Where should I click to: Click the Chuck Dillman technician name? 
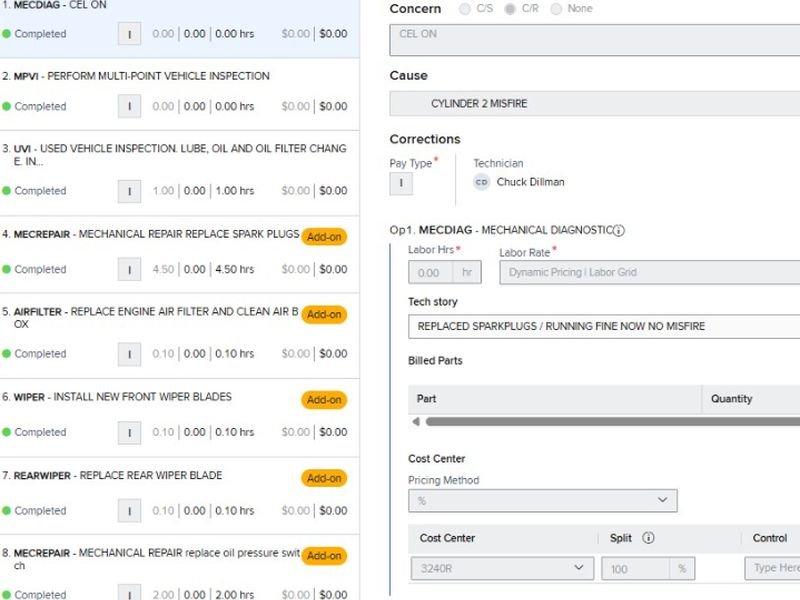pos(531,182)
